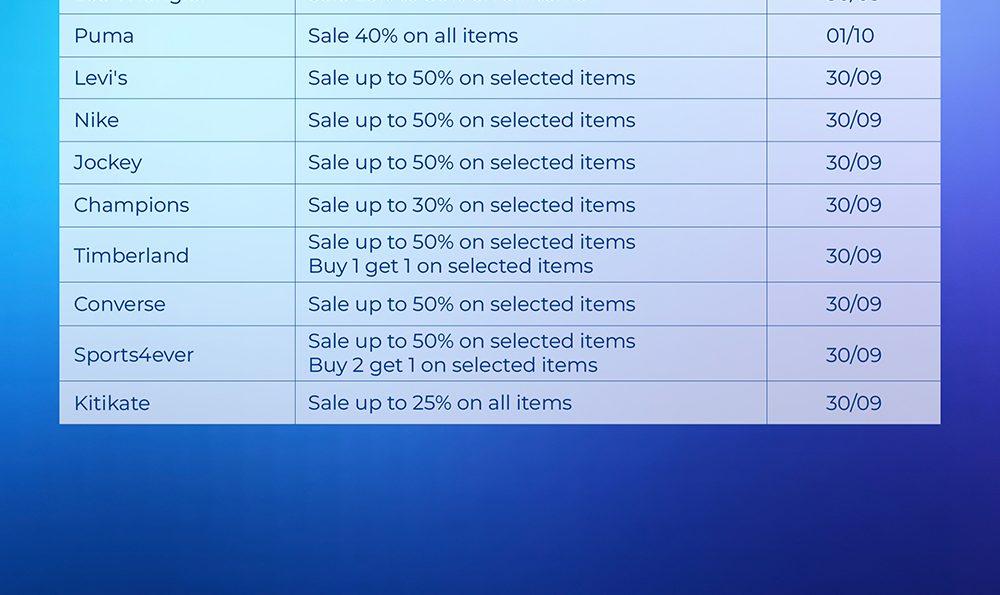Screen dimensions: 1000x595
Task: Select "Sale up to 25% on all items"
Action: pos(440,403)
